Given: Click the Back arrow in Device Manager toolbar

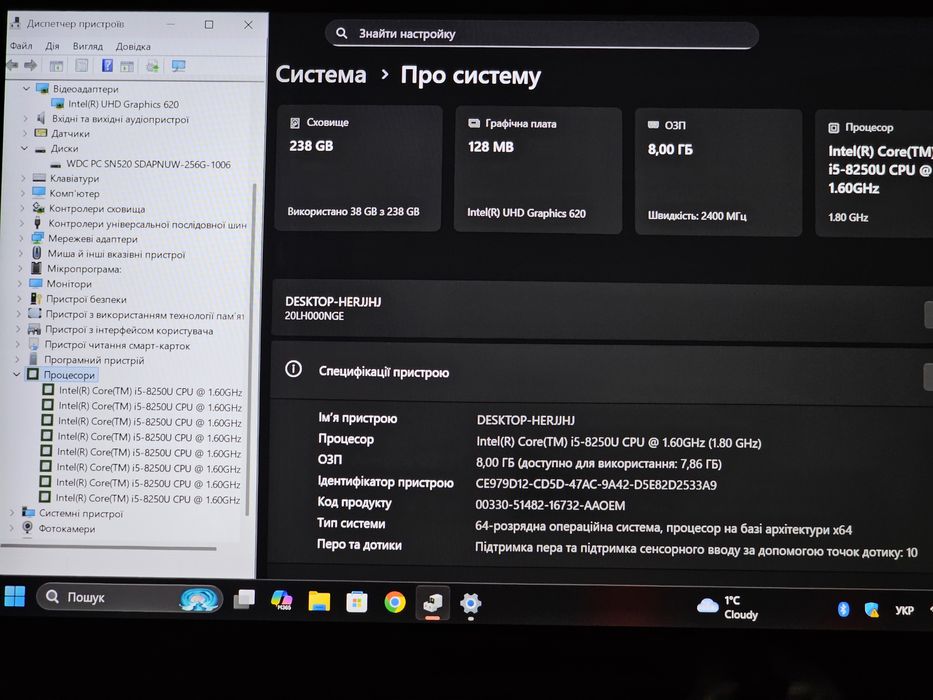Looking at the screenshot, I should coord(12,65).
